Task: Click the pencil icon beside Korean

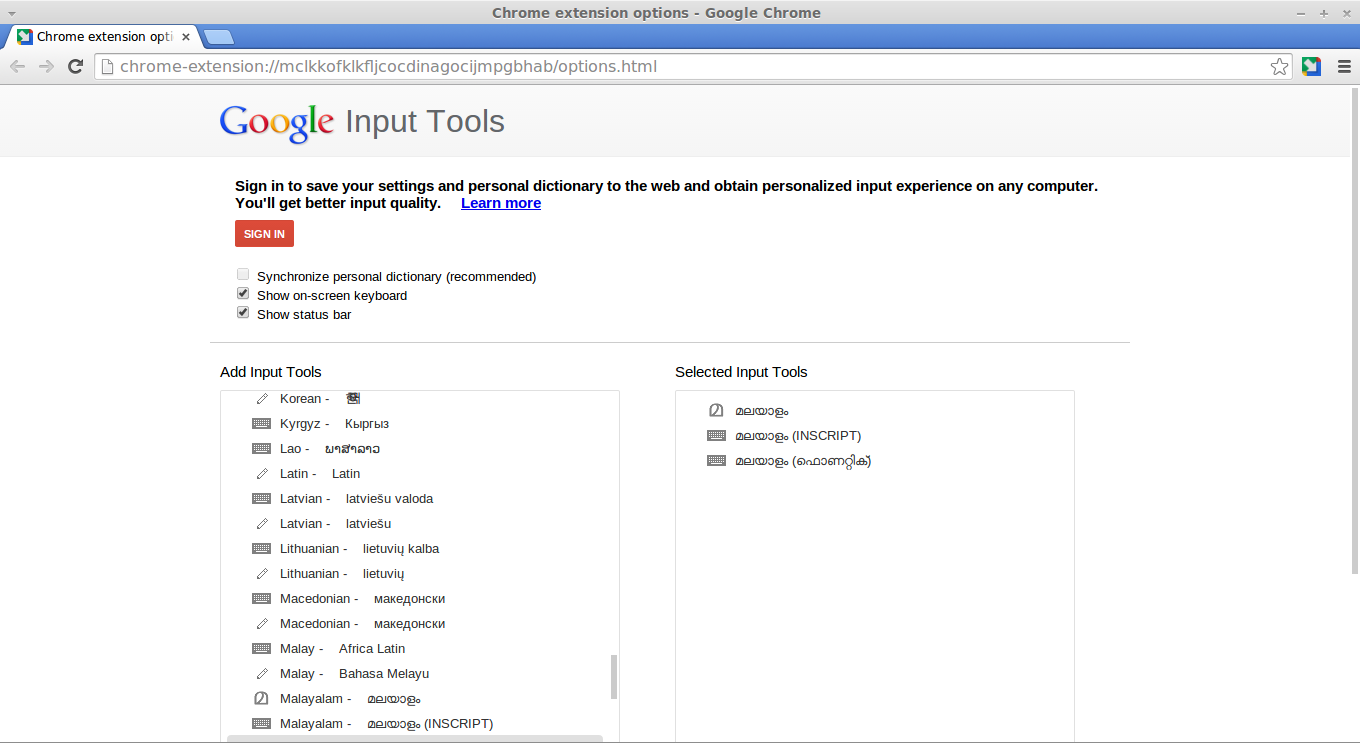Action: [262, 399]
